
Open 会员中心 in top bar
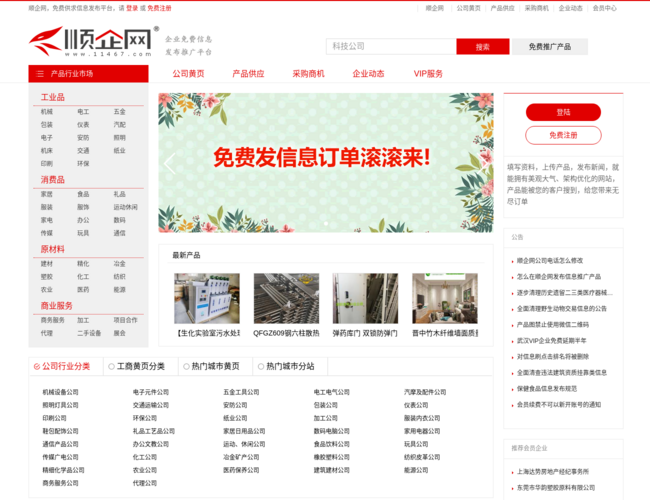click(604, 8)
